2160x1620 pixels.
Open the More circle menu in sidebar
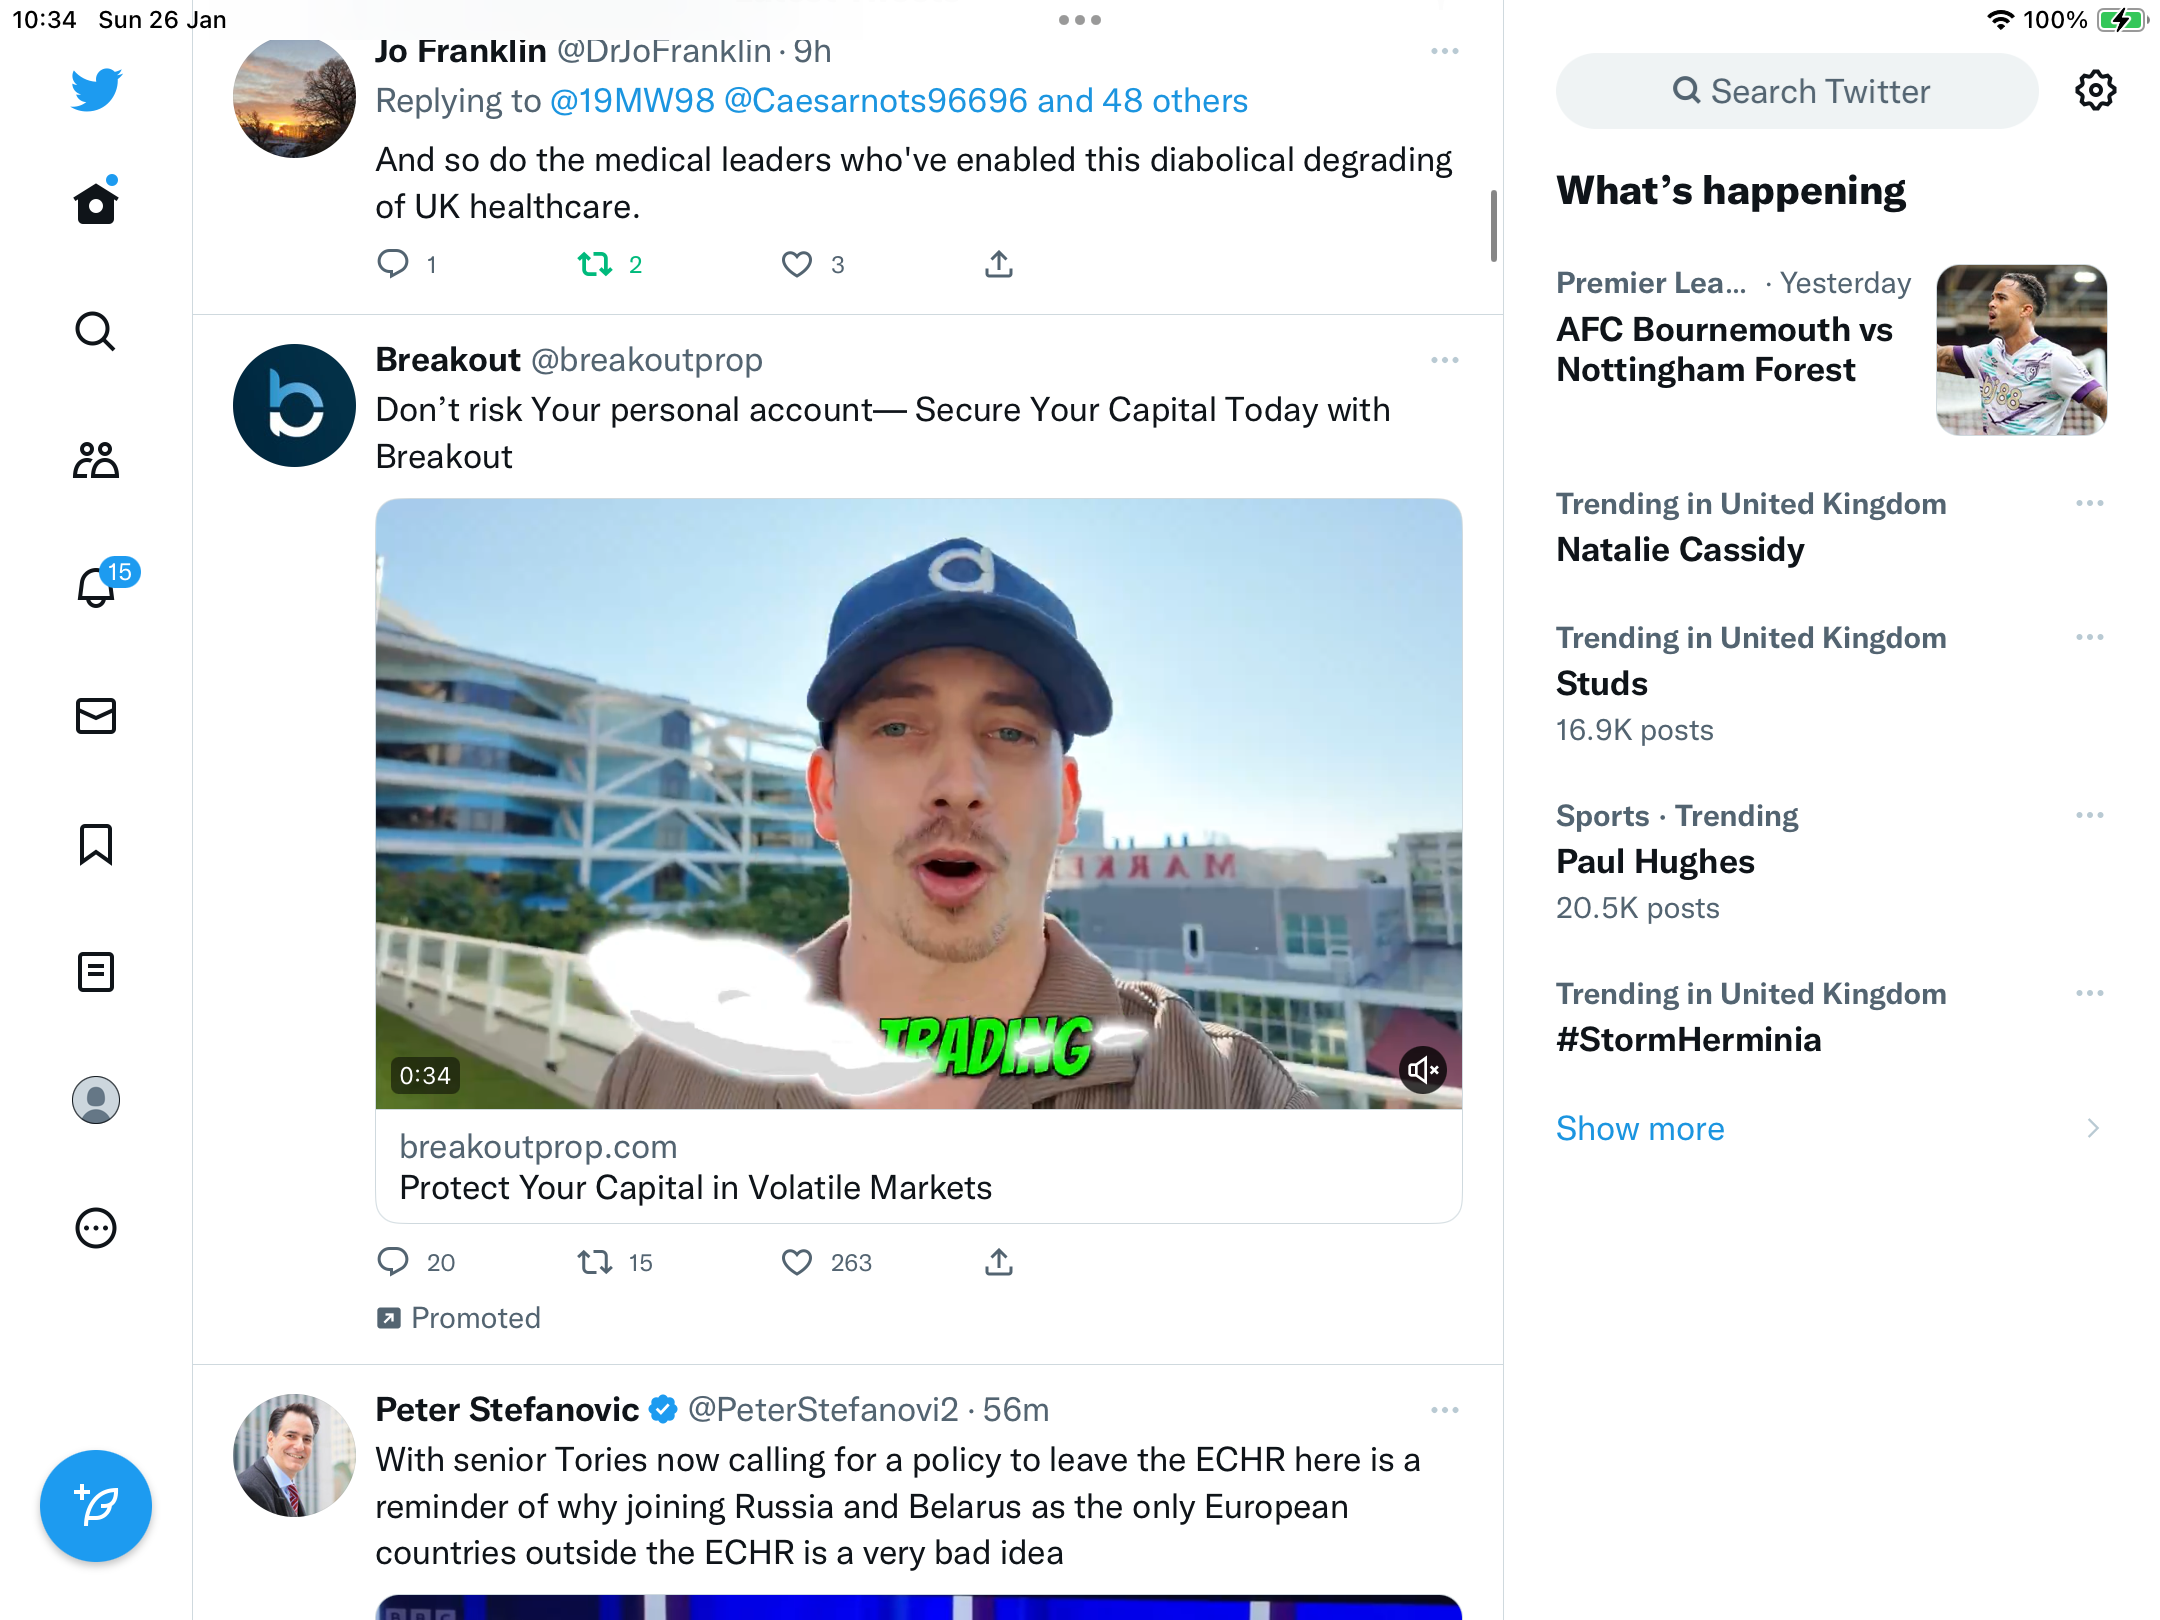96,1228
